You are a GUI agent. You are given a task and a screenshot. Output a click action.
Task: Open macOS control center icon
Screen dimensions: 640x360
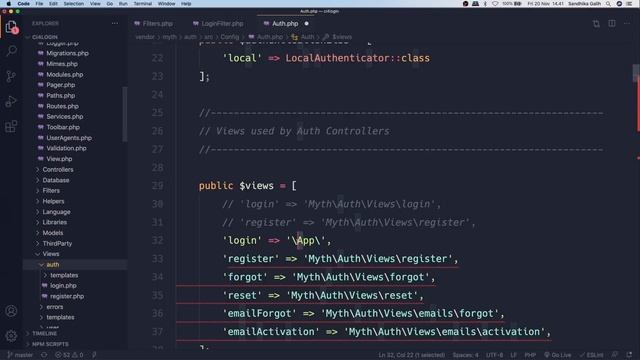tap(629, 4)
